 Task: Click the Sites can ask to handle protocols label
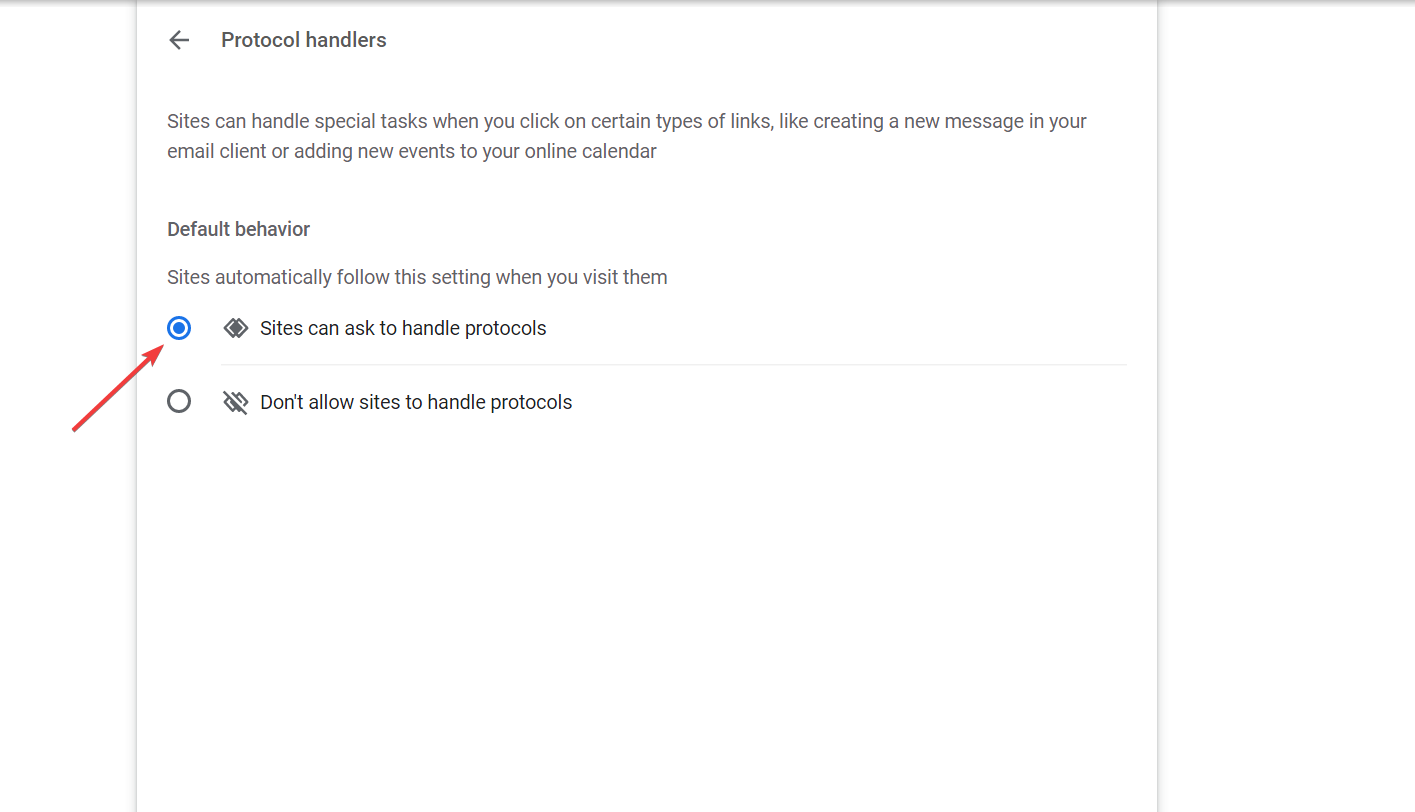pyautogui.click(x=403, y=328)
